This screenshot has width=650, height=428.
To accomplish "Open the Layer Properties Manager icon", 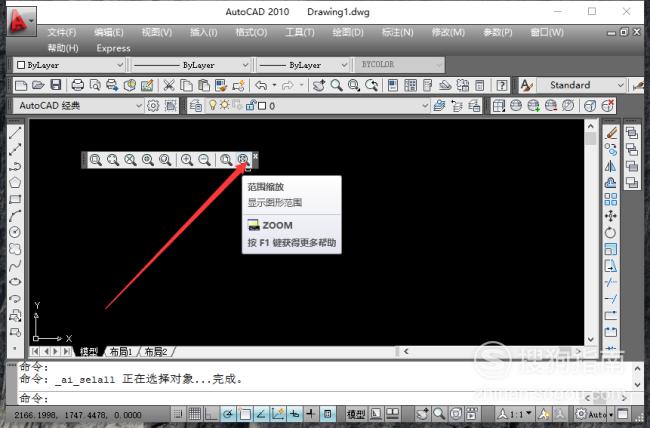I will pos(196,106).
